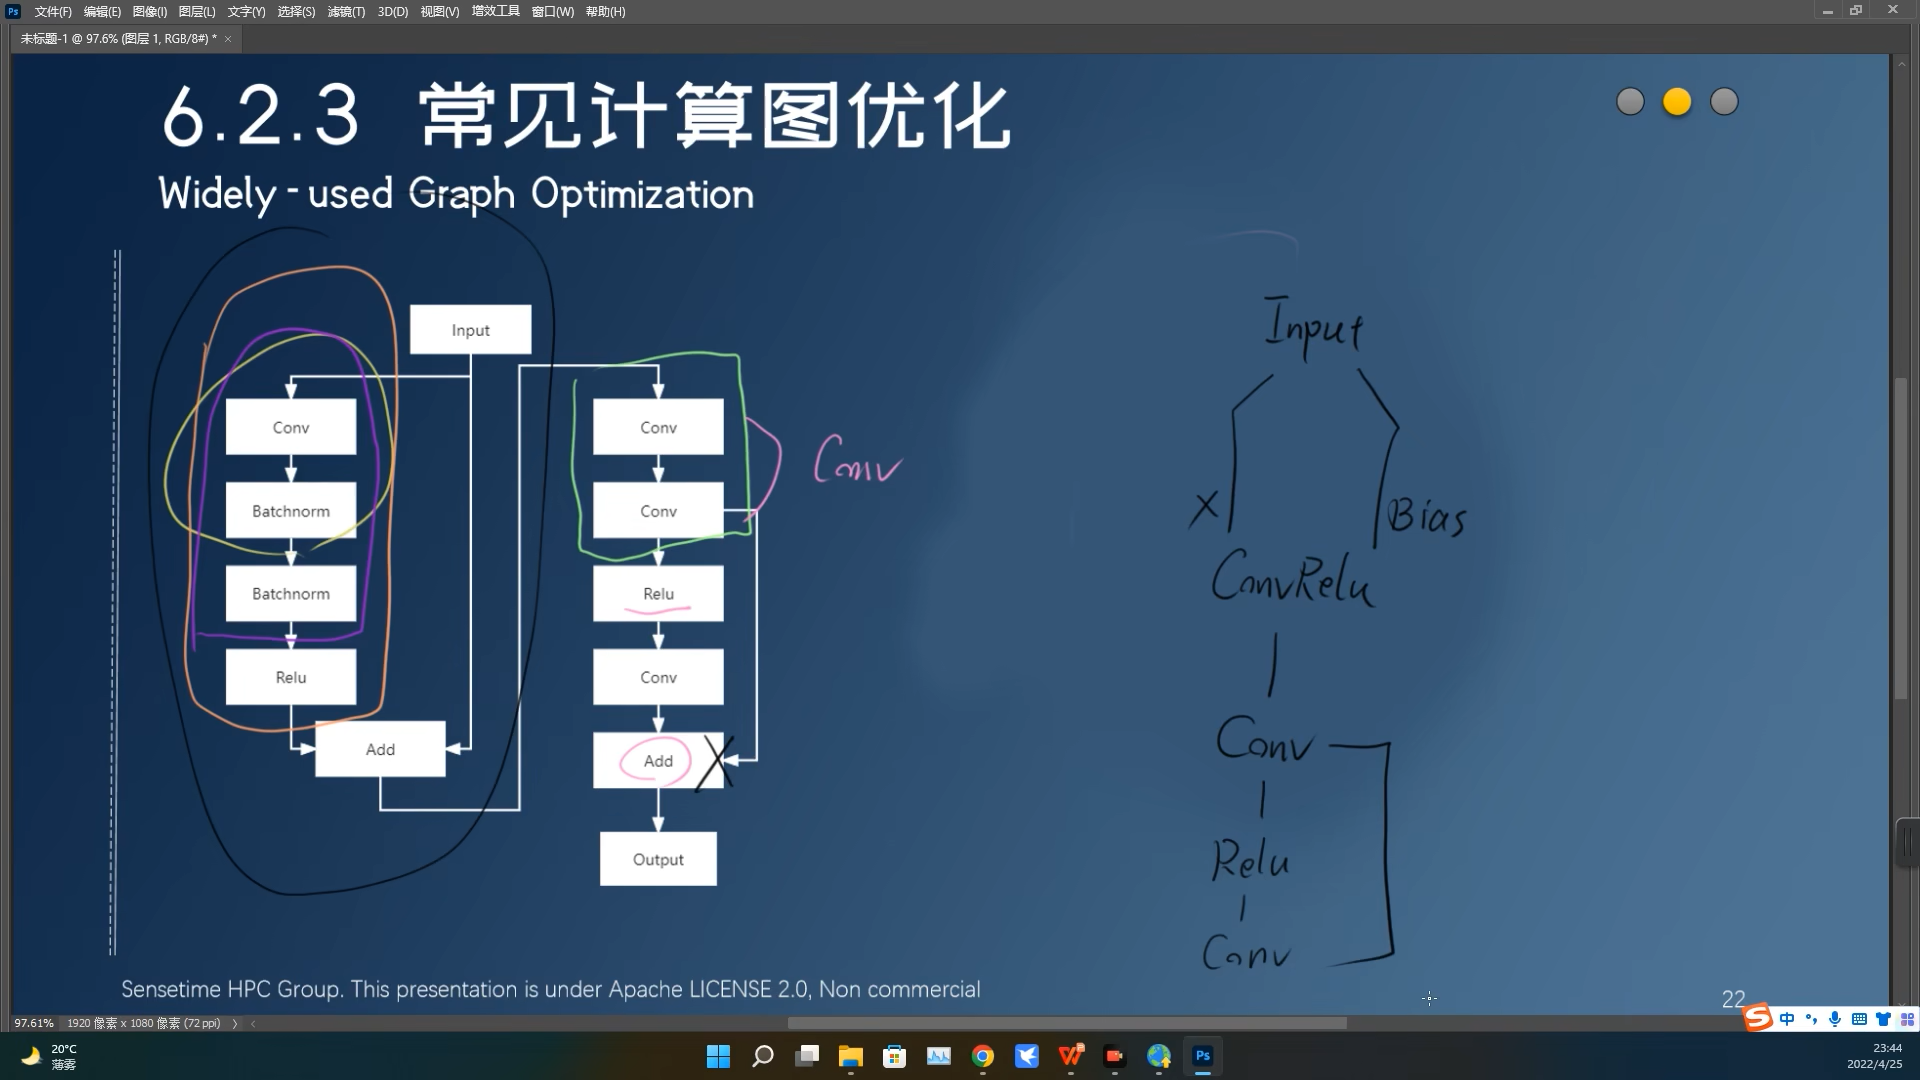
Task: Open Sogou toolbox grid icon
Action: click(x=1907, y=1019)
